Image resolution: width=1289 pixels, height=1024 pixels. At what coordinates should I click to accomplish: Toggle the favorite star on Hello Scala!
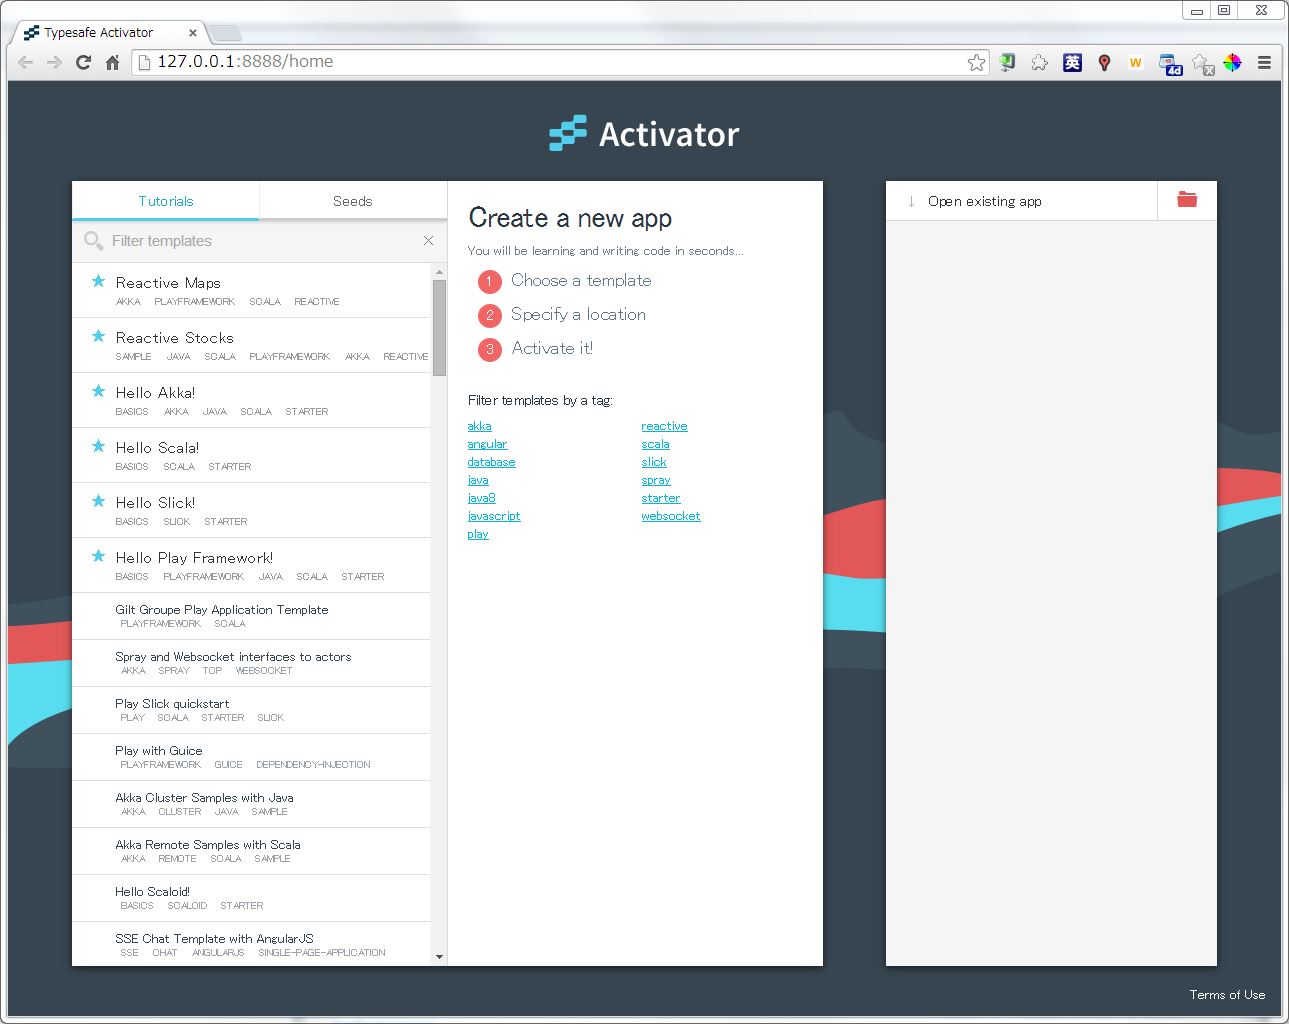click(x=98, y=446)
